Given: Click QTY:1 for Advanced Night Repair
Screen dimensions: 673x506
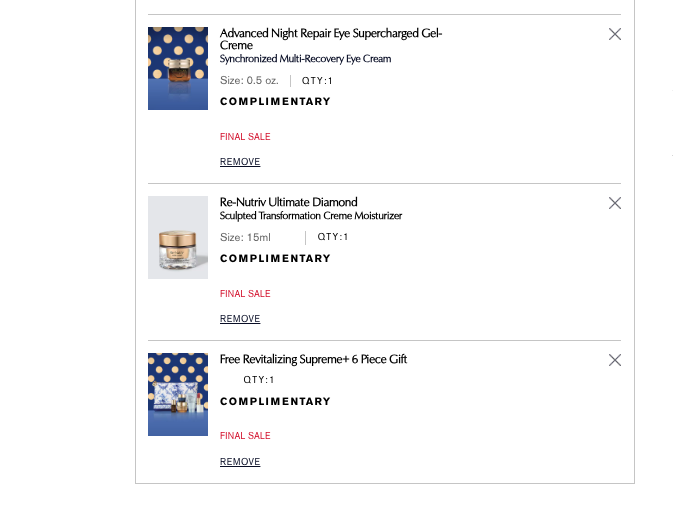Looking at the screenshot, I should coord(317,81).
